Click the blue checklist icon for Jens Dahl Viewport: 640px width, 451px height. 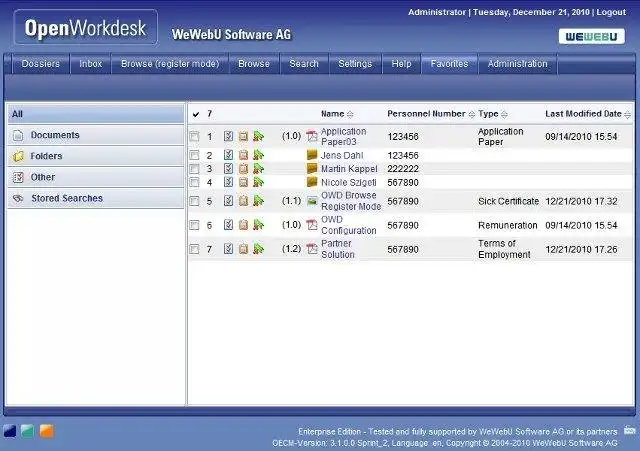(228, 155)
